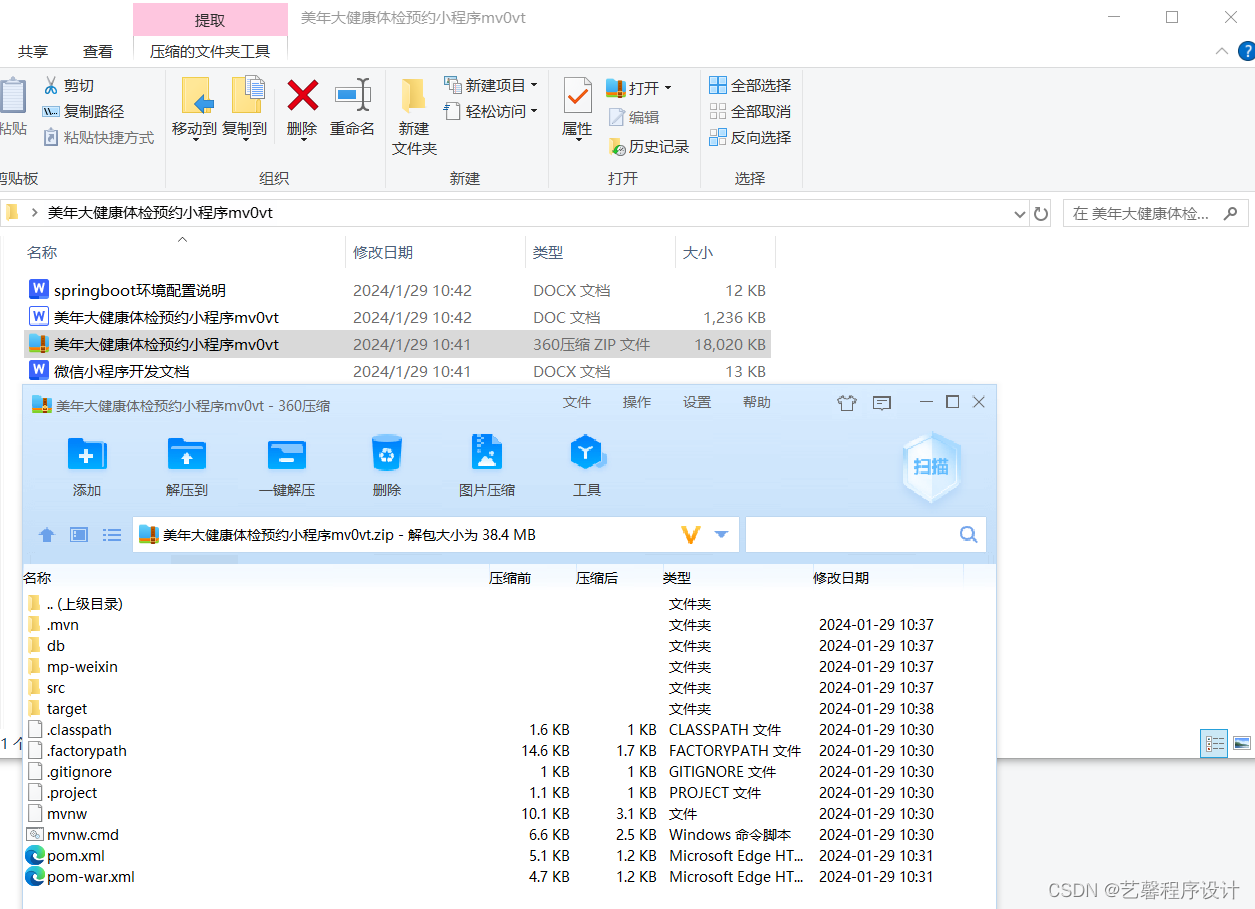1255x909 pixels.
Task: Open the Help (帮助) menu in 360压缩
Action: point(757,402)
